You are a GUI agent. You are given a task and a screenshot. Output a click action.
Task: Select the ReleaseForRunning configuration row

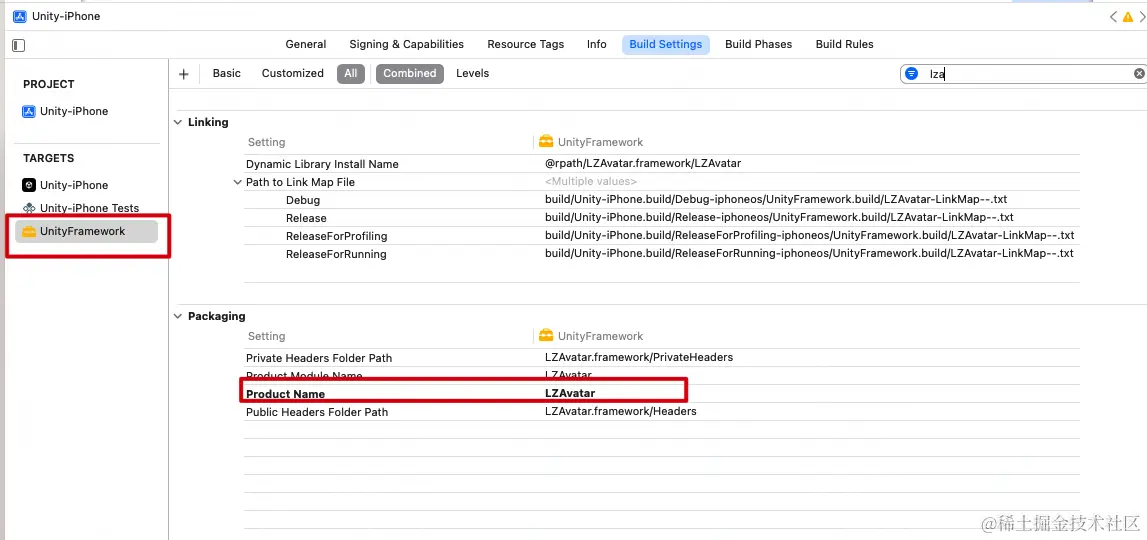(336, 255)
